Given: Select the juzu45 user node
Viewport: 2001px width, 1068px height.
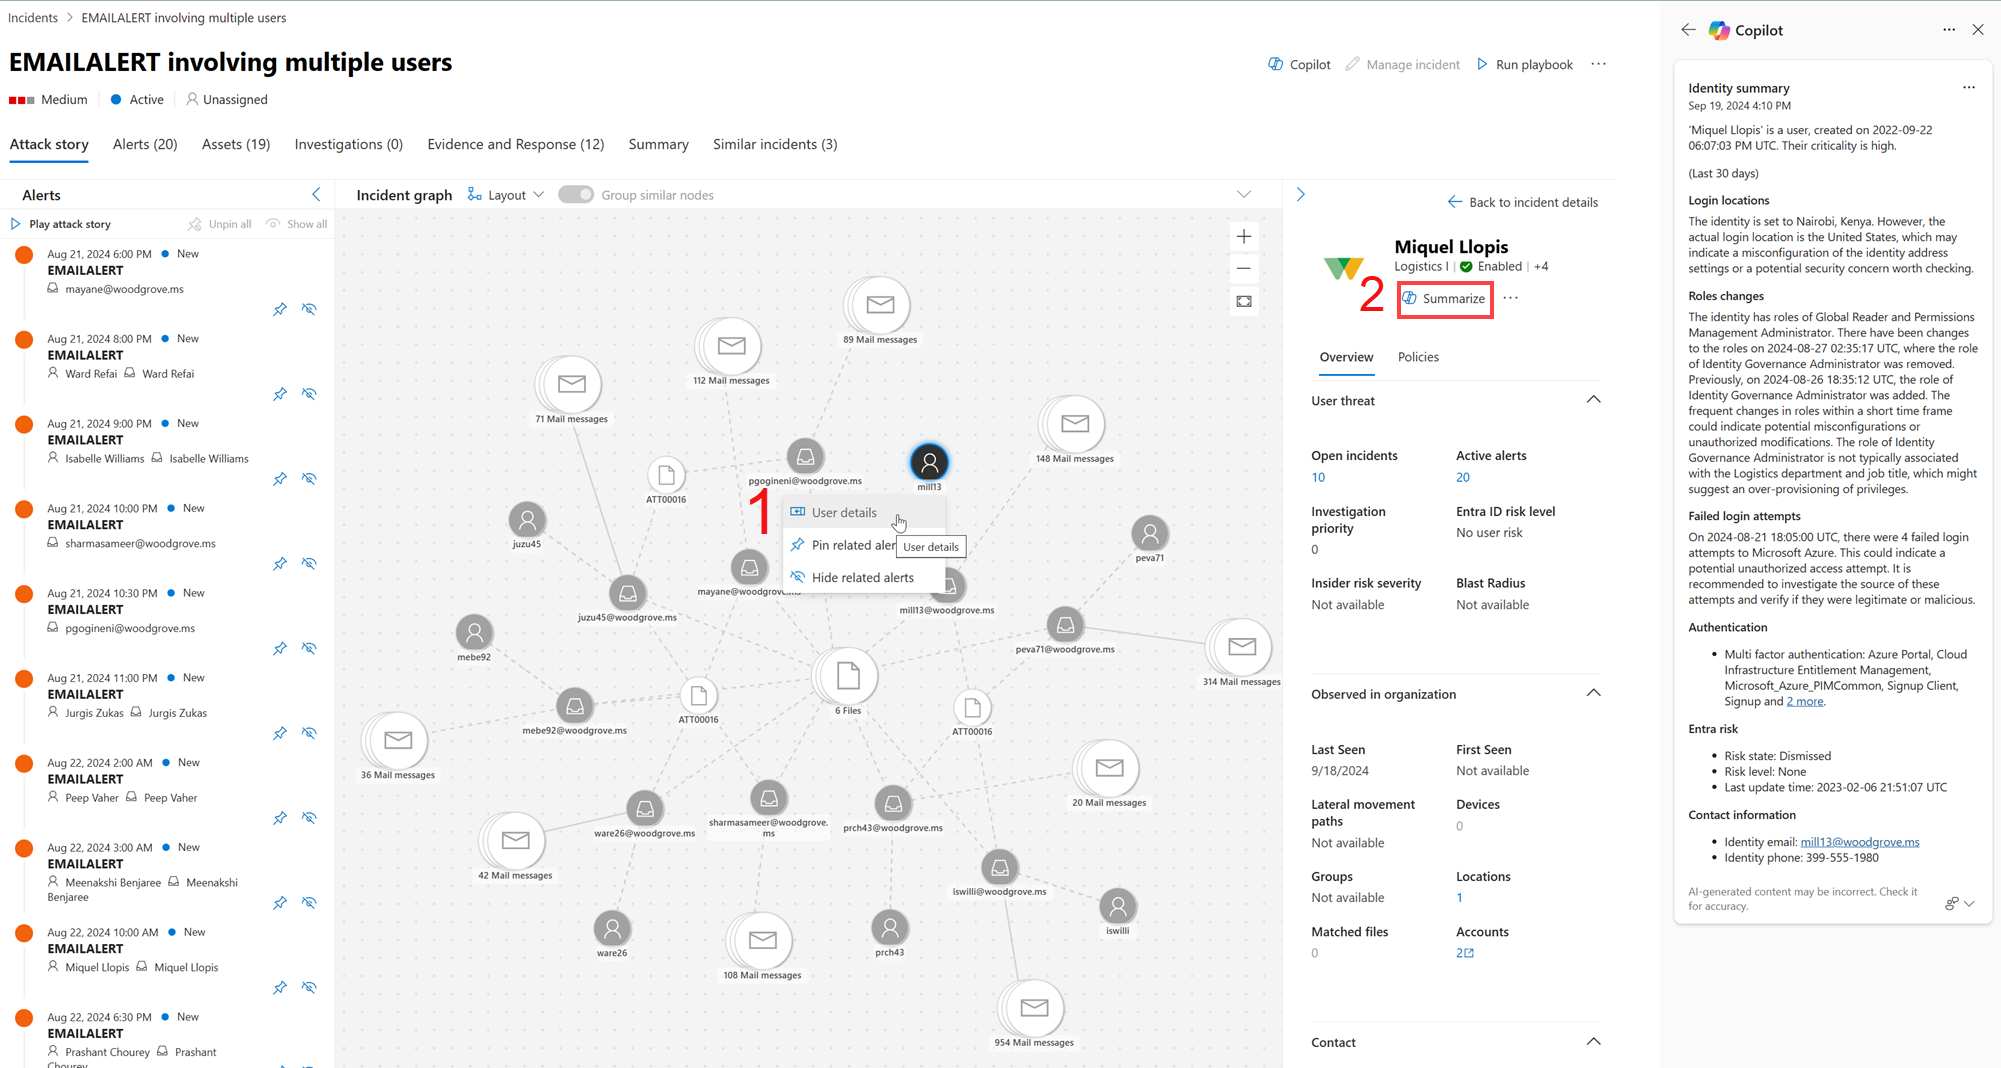Looking at the screenshot, I should (527, 519).
